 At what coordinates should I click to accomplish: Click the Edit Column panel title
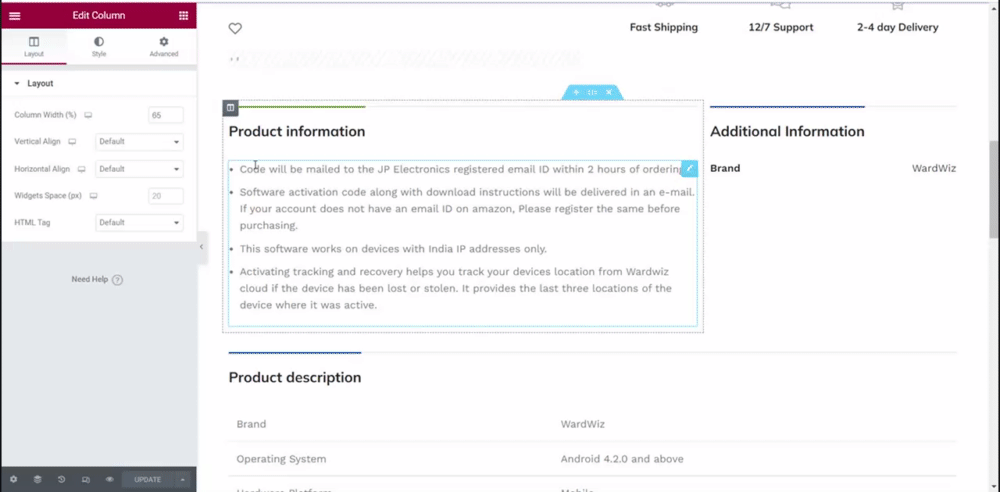pyautogui.click(x=99, y=15)
